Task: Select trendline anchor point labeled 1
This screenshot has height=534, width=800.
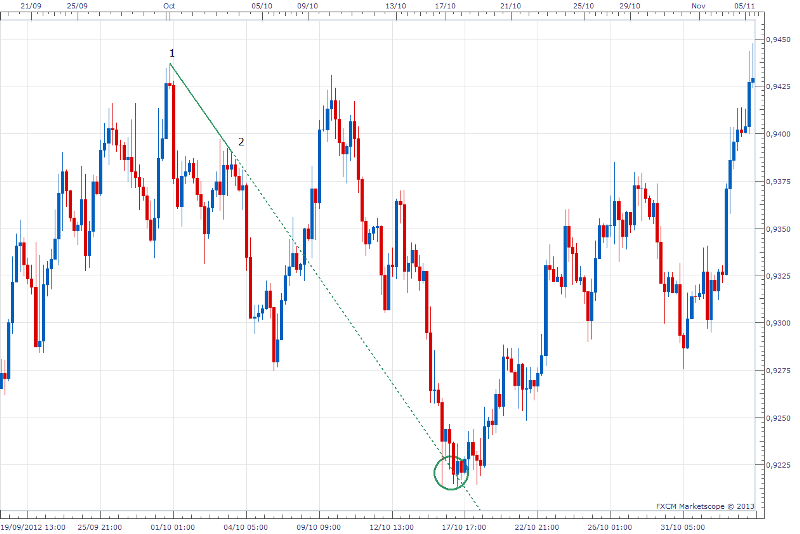Action: [171, 64]
